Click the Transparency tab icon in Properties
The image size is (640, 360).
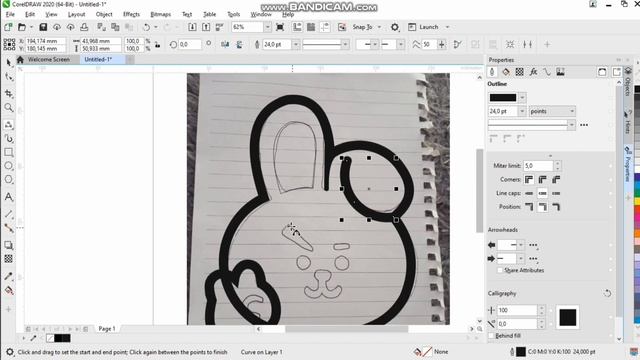pos(519,72)
